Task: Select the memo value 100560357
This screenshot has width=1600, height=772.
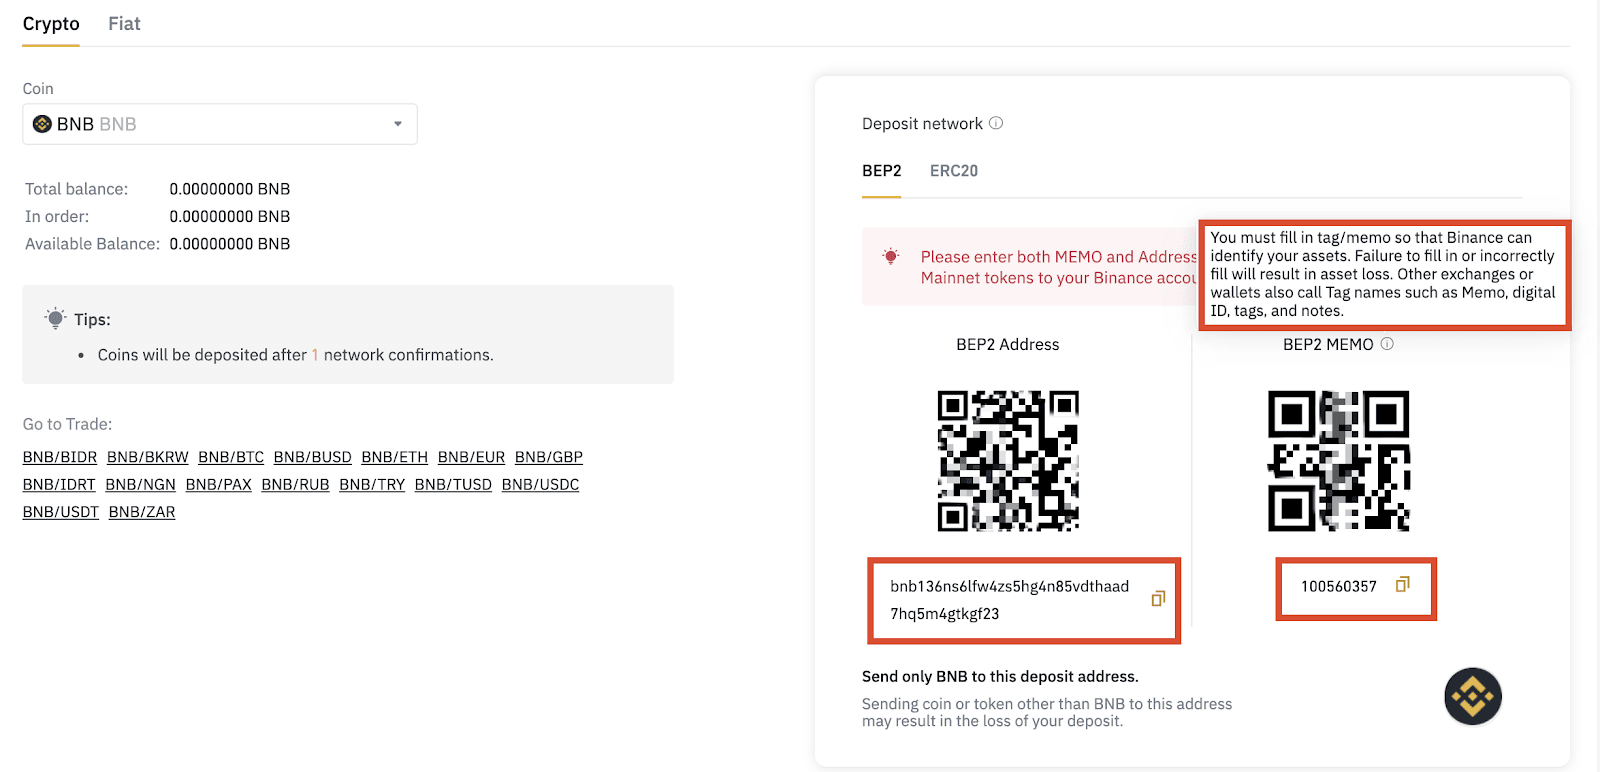Action: click(x=1339, y=586)
